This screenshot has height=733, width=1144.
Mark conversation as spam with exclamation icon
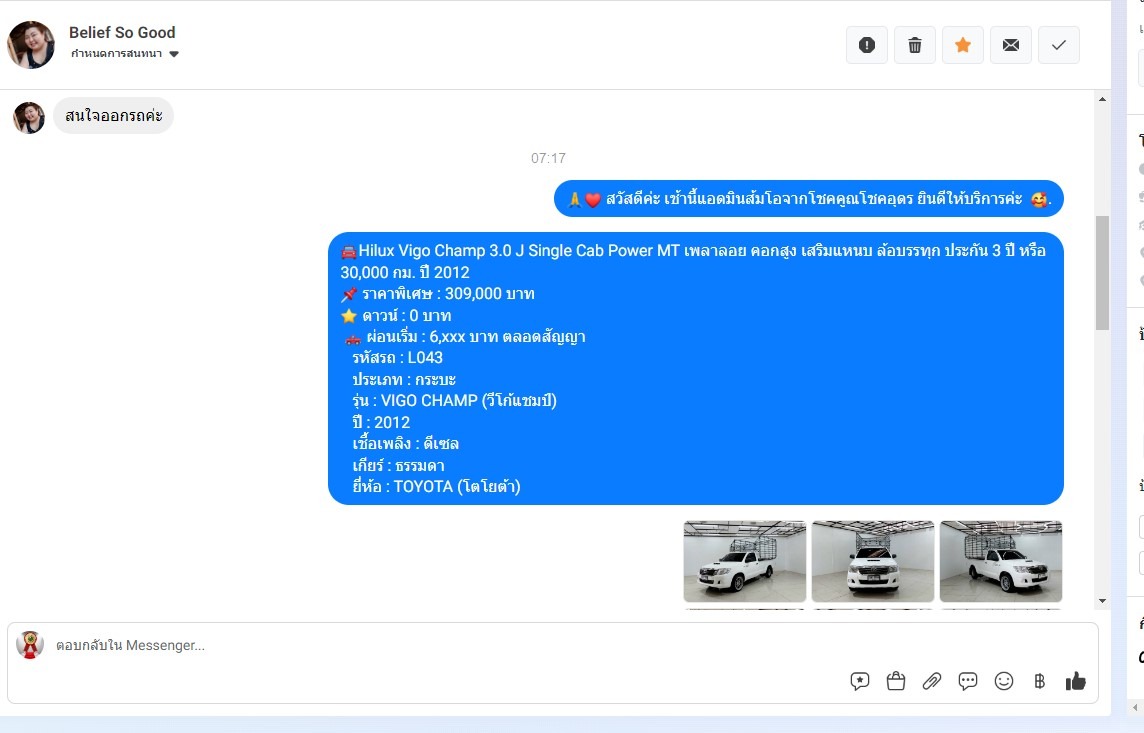click(867, 45)
